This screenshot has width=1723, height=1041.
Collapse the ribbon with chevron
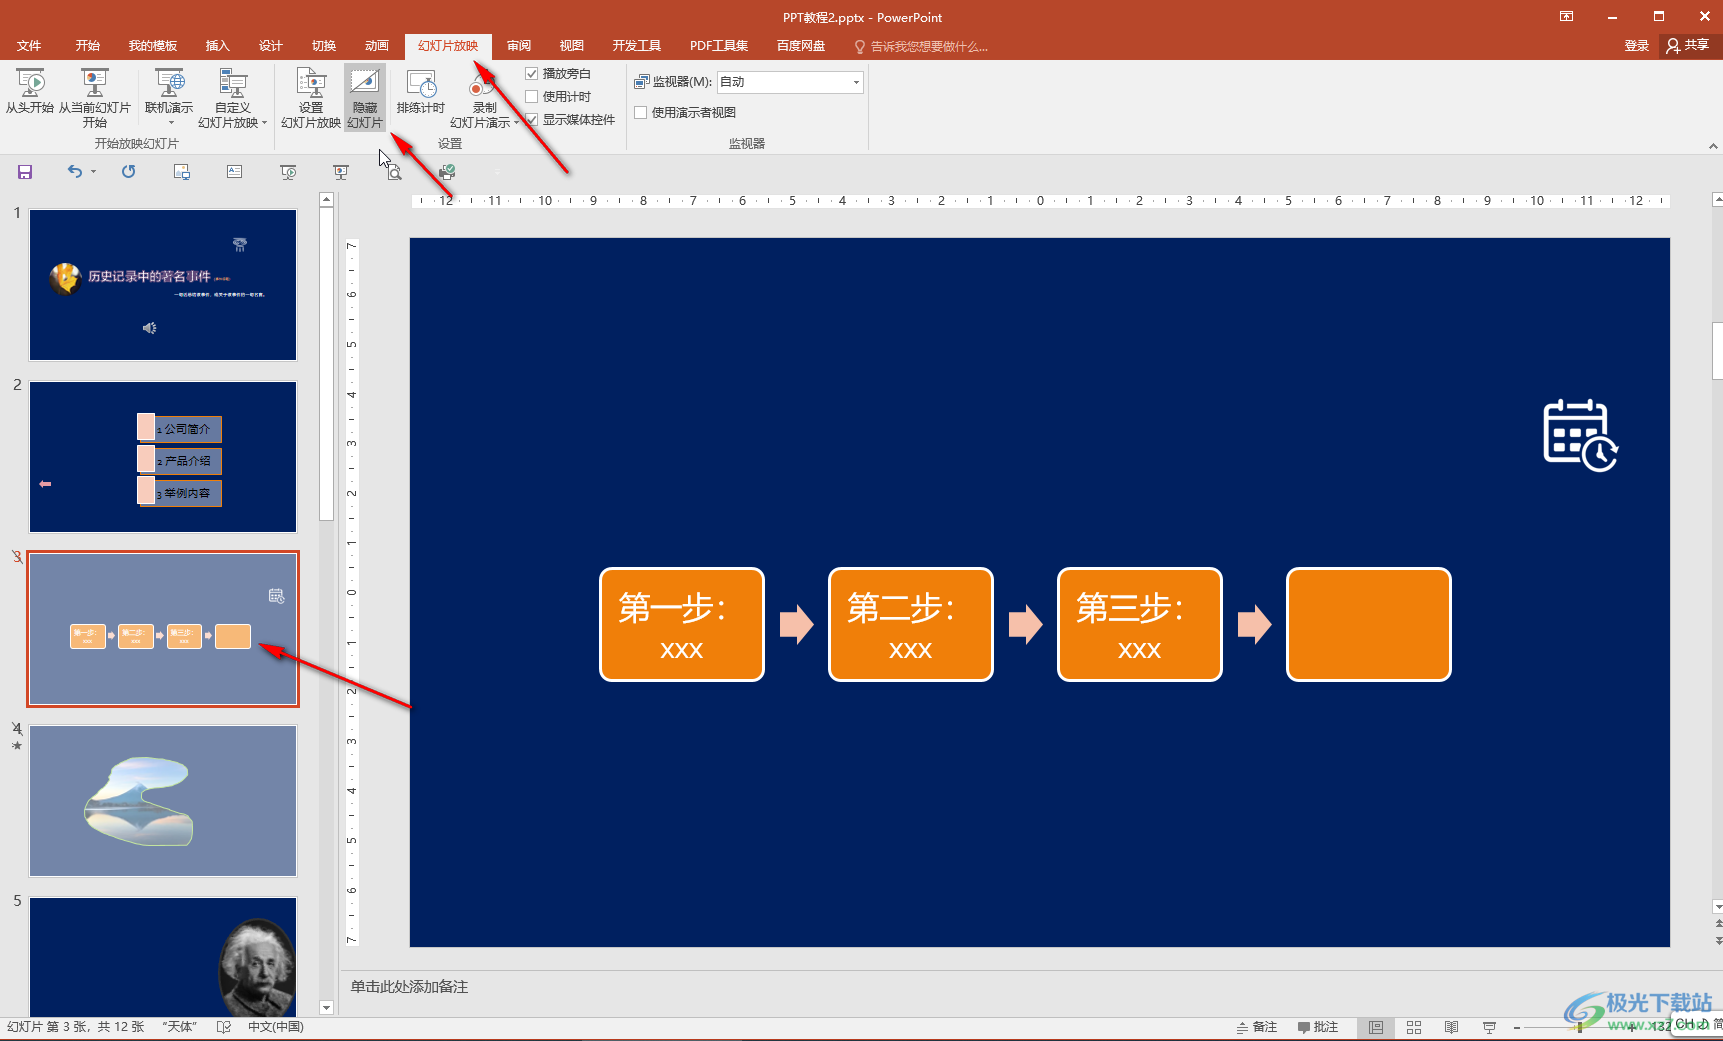1713,146
